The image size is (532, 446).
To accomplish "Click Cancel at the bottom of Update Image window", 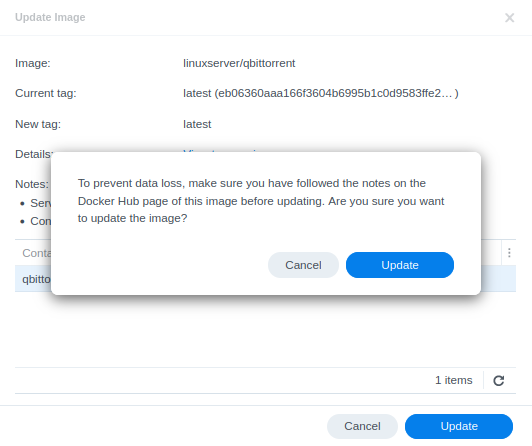I will (x=362, y=426).
